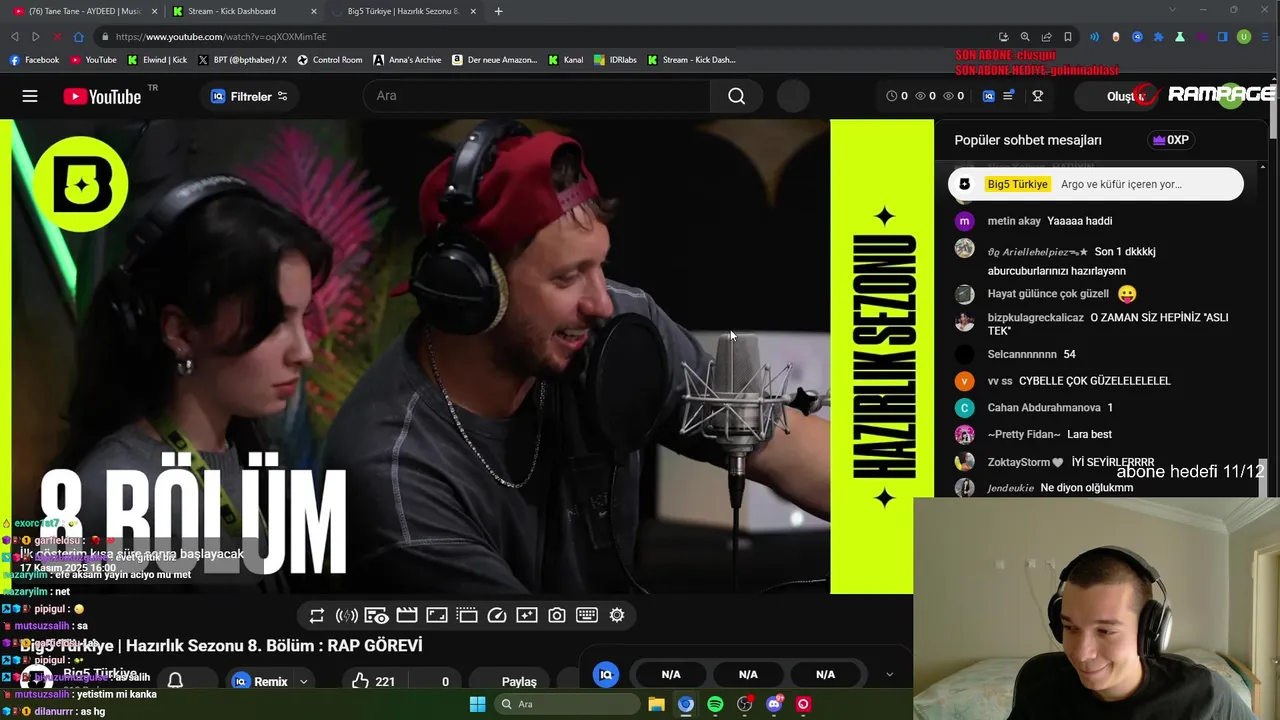
Task: Open the Anna's Archive bookmark
Action: point(407,60)
